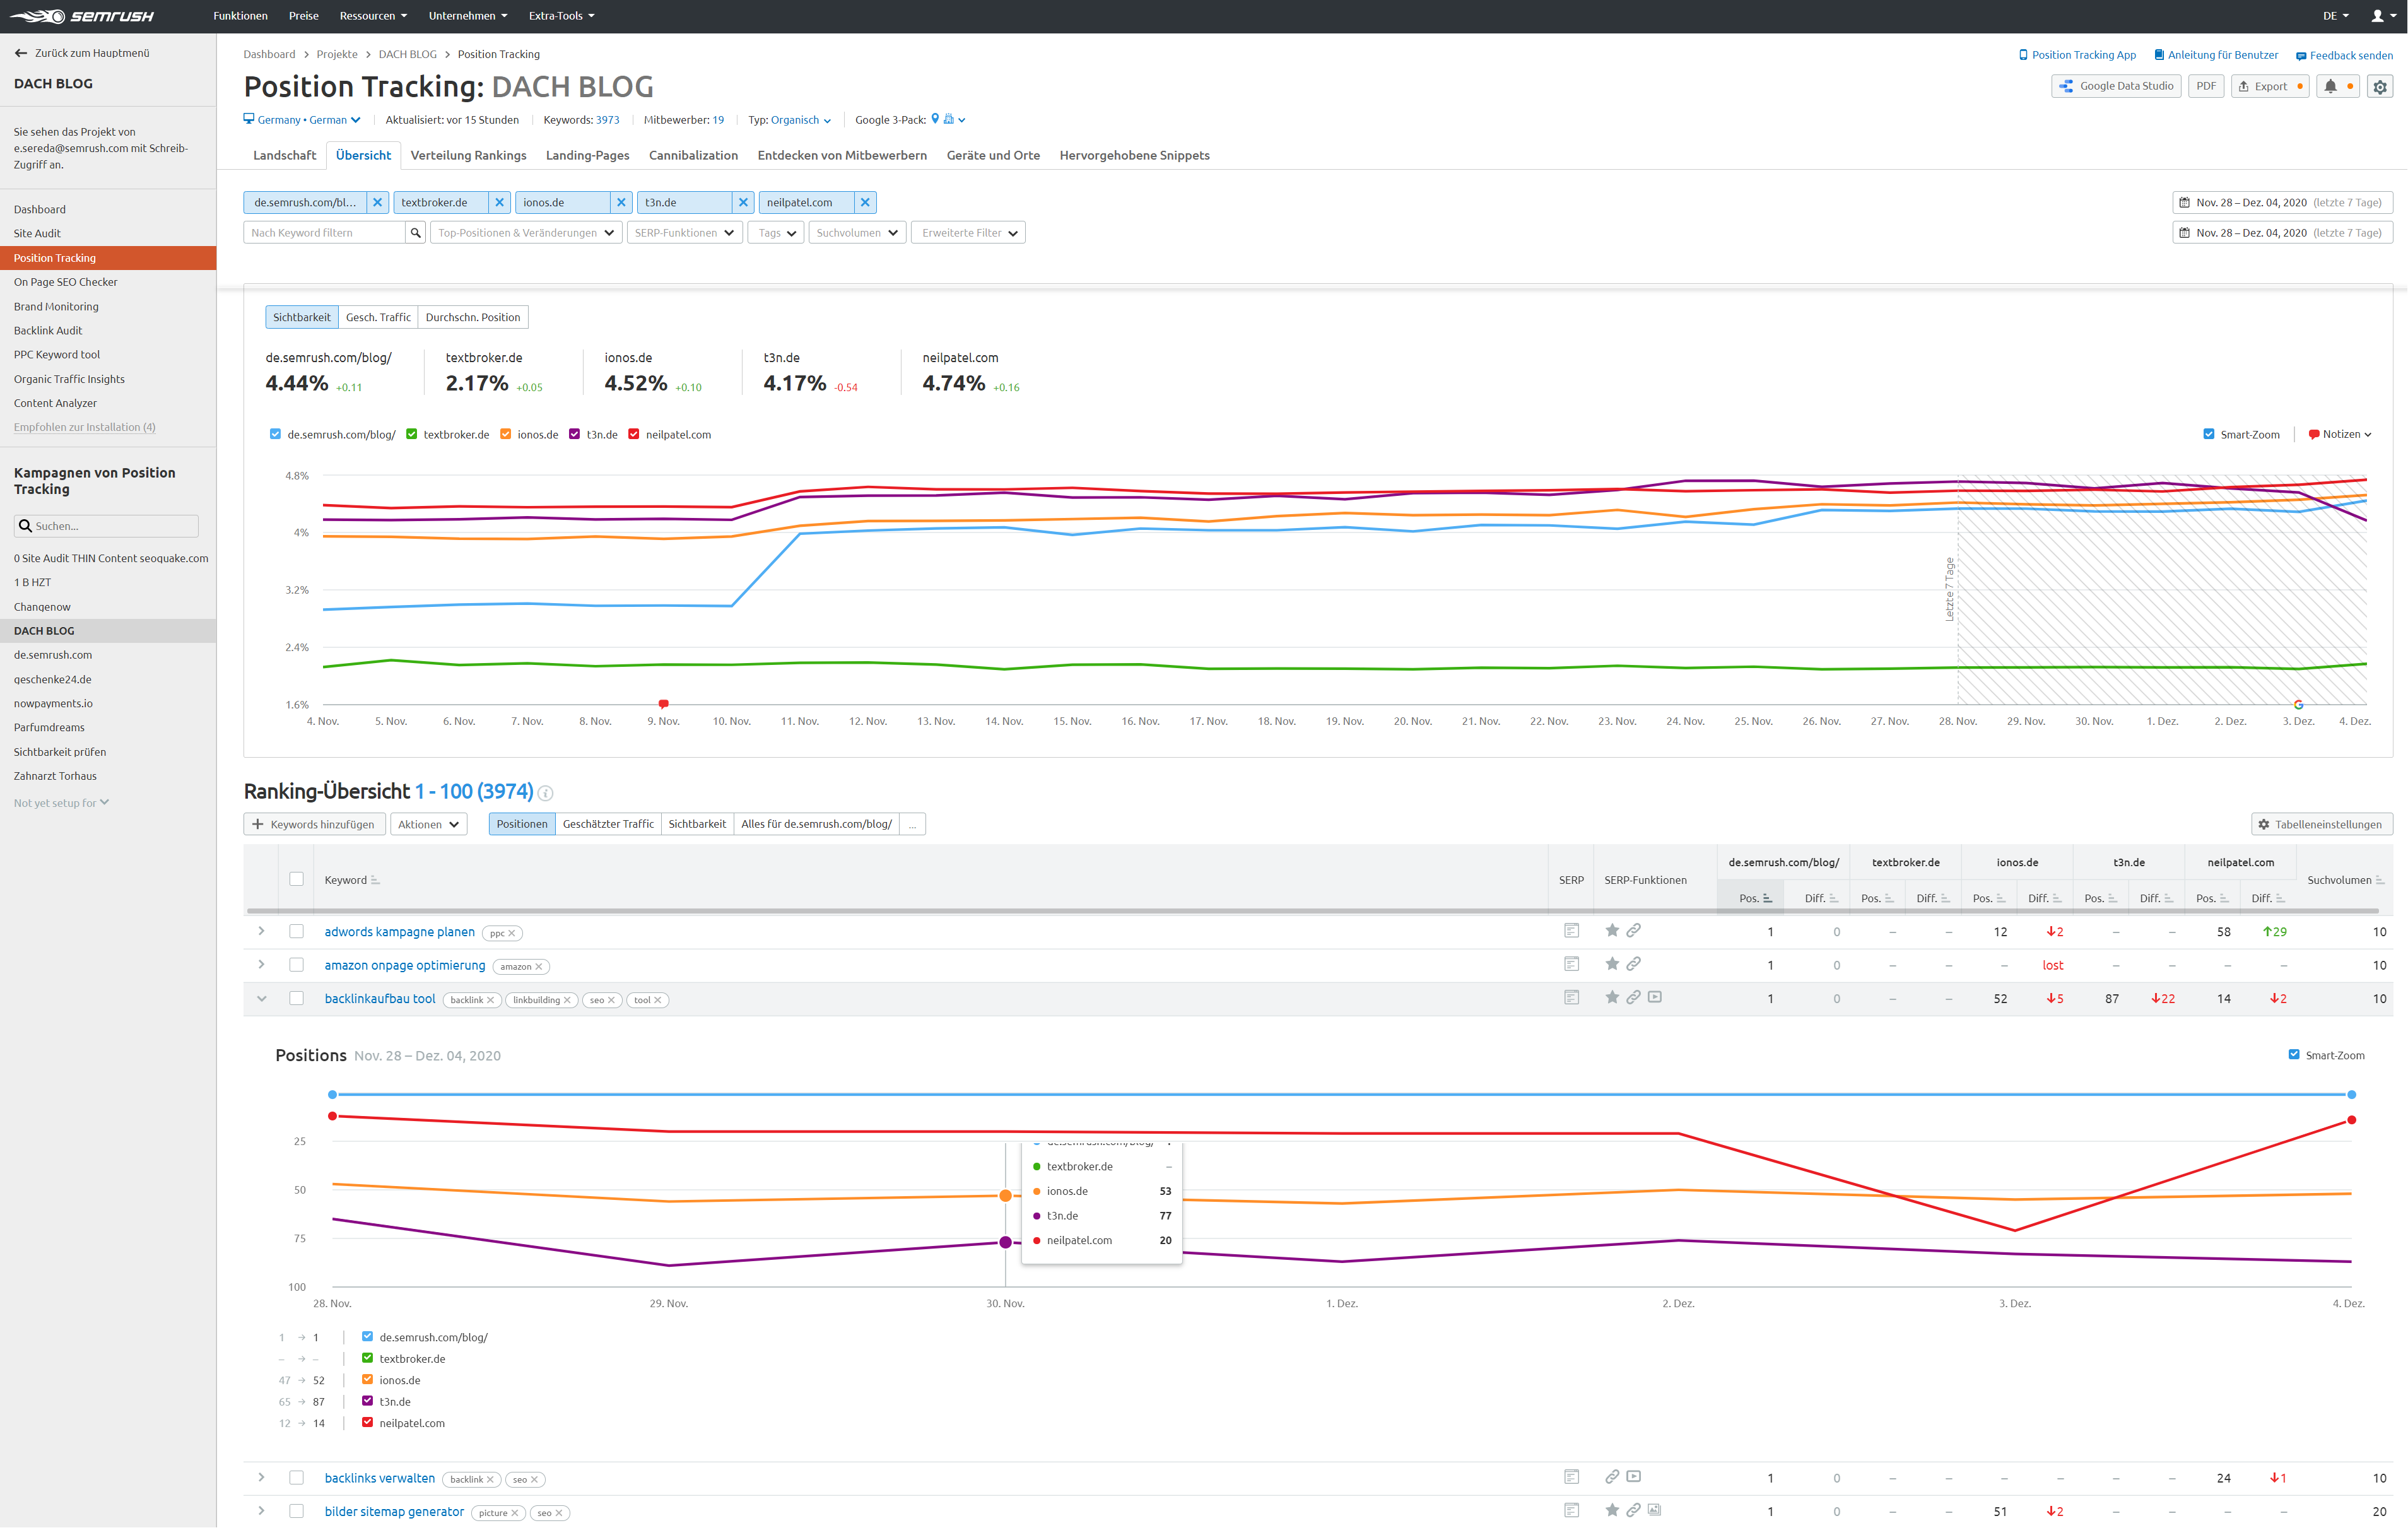Expand the backlinks verwalten keyword row
This screenshot has width=2408, height=1528.
point(261,1477)
